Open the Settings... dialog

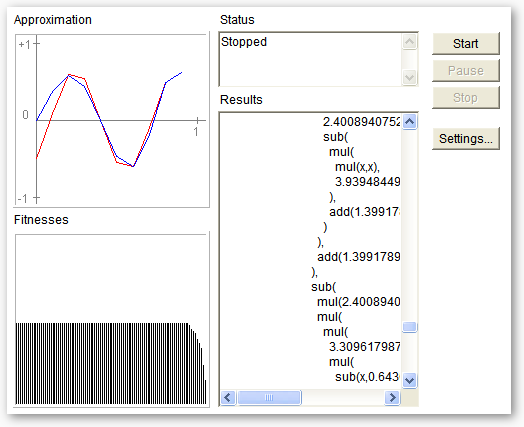click(466, 138)
